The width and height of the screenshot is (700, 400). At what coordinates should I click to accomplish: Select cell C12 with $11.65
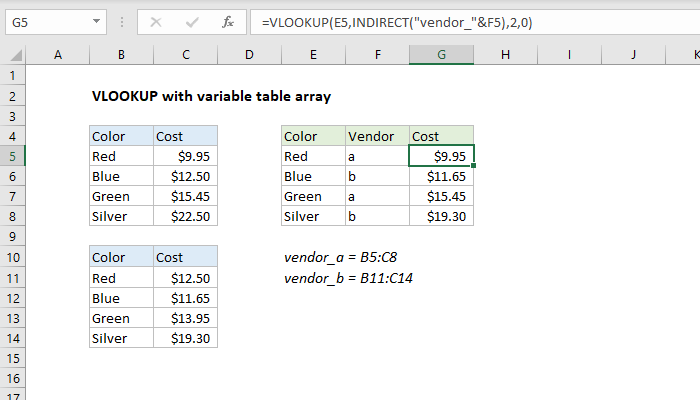click(186, 298)
